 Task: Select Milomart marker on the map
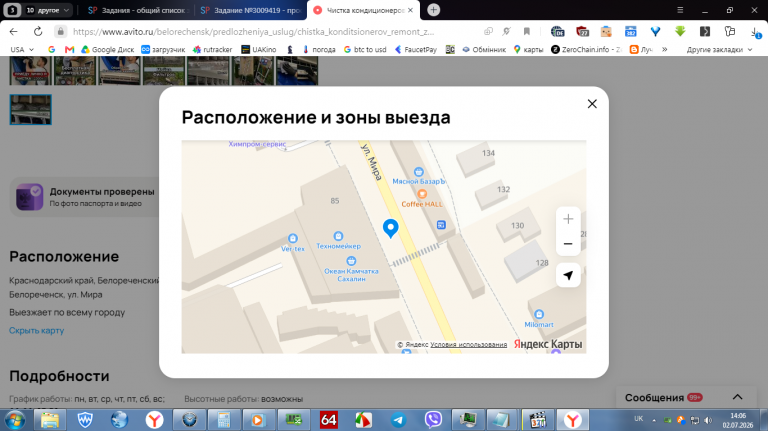(539, 319)
